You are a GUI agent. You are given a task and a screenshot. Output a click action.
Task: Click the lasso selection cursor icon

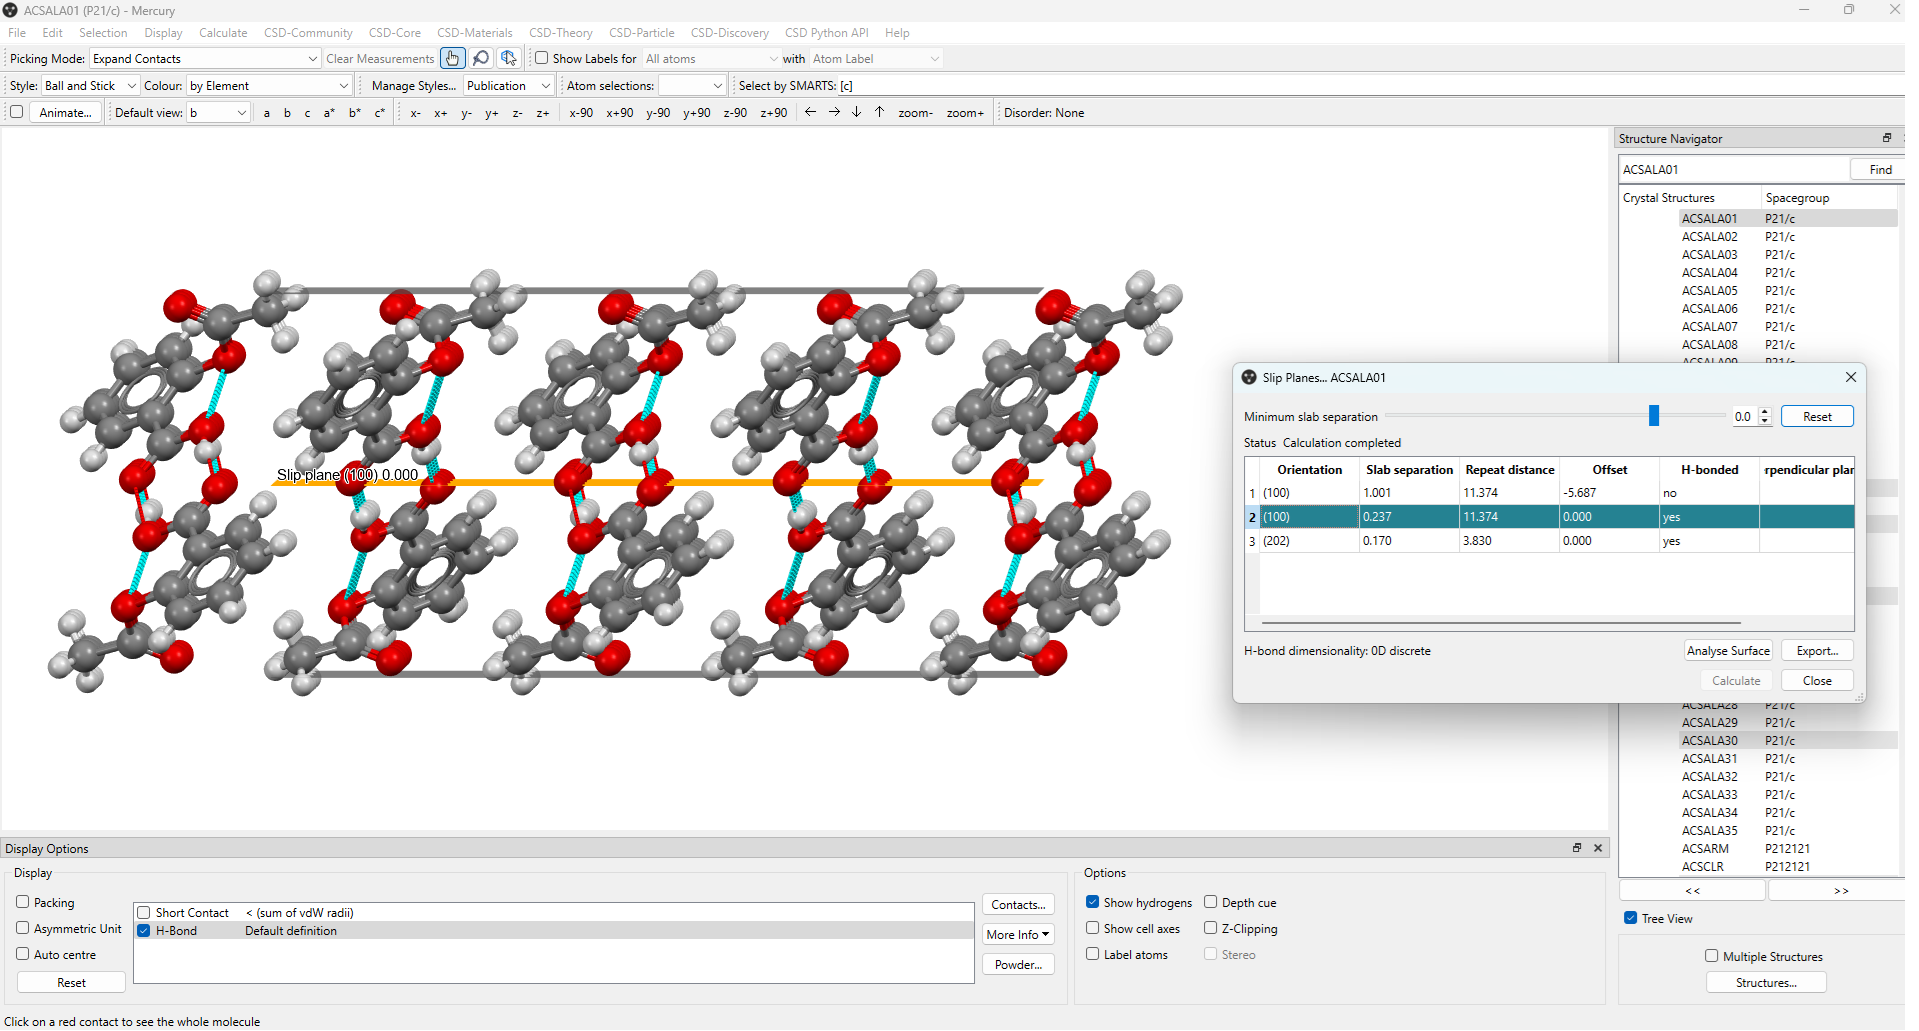(509, 59)
